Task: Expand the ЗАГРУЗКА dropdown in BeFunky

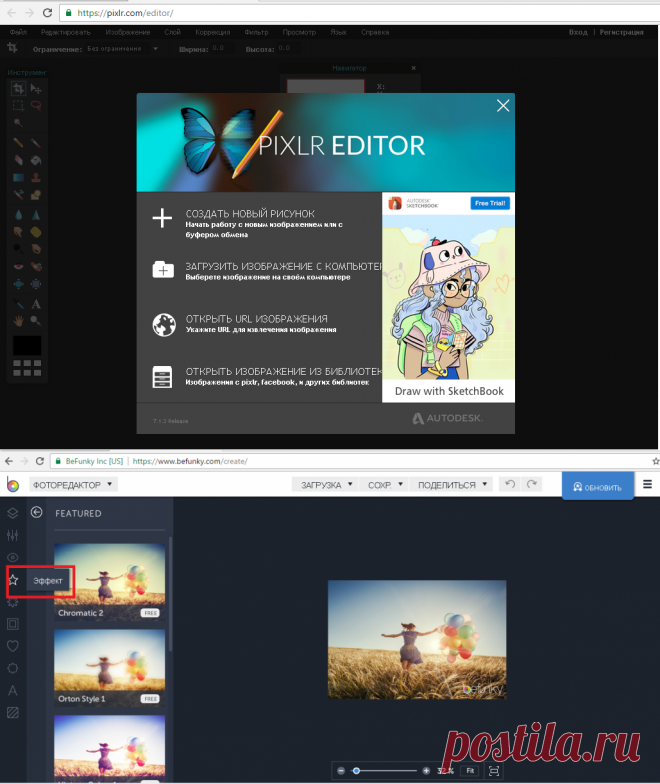Action: (326, 484)
